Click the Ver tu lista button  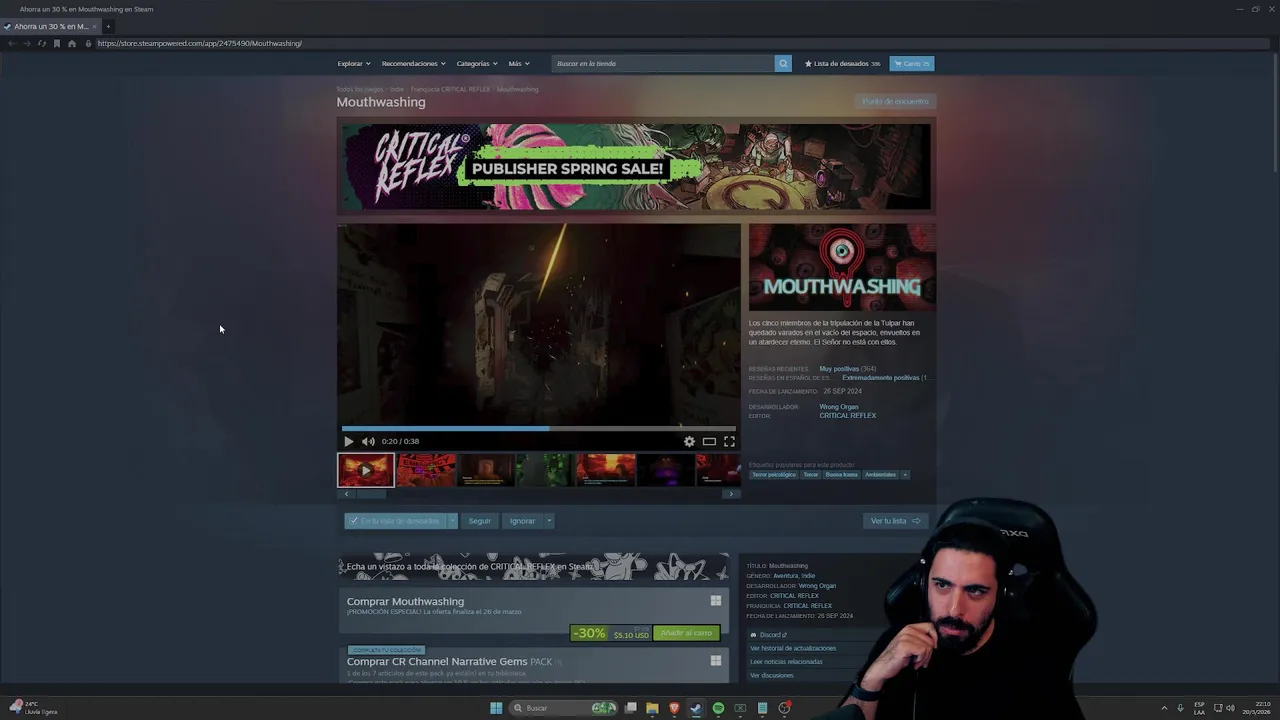click(895, 521)
